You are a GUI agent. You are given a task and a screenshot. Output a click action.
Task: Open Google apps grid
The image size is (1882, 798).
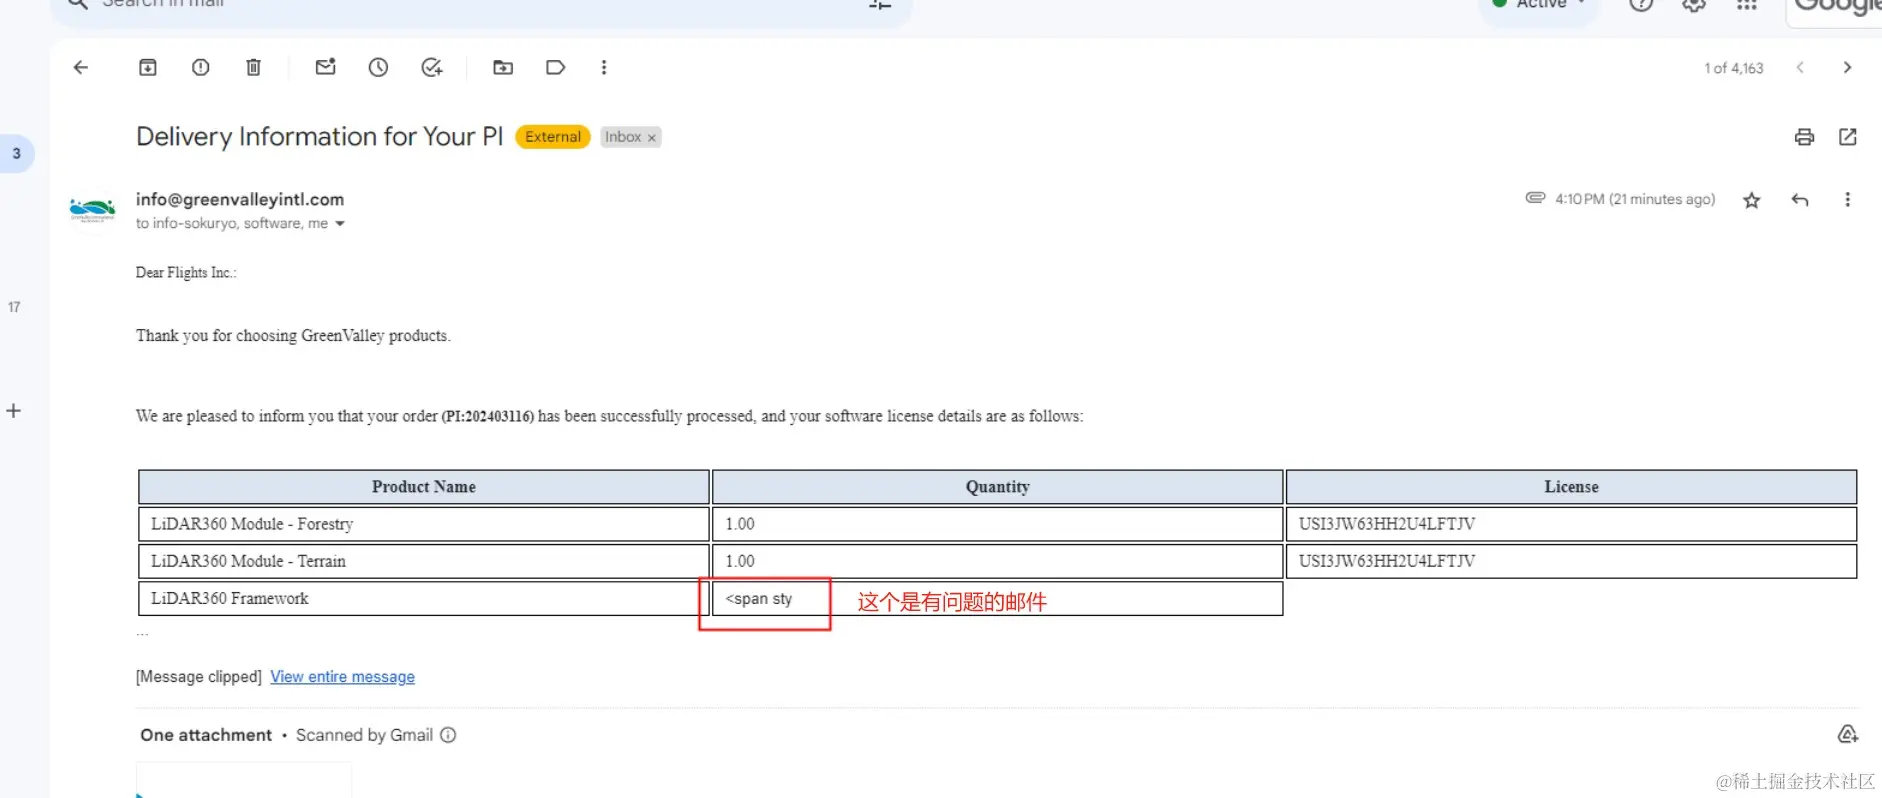[1747, 4]
